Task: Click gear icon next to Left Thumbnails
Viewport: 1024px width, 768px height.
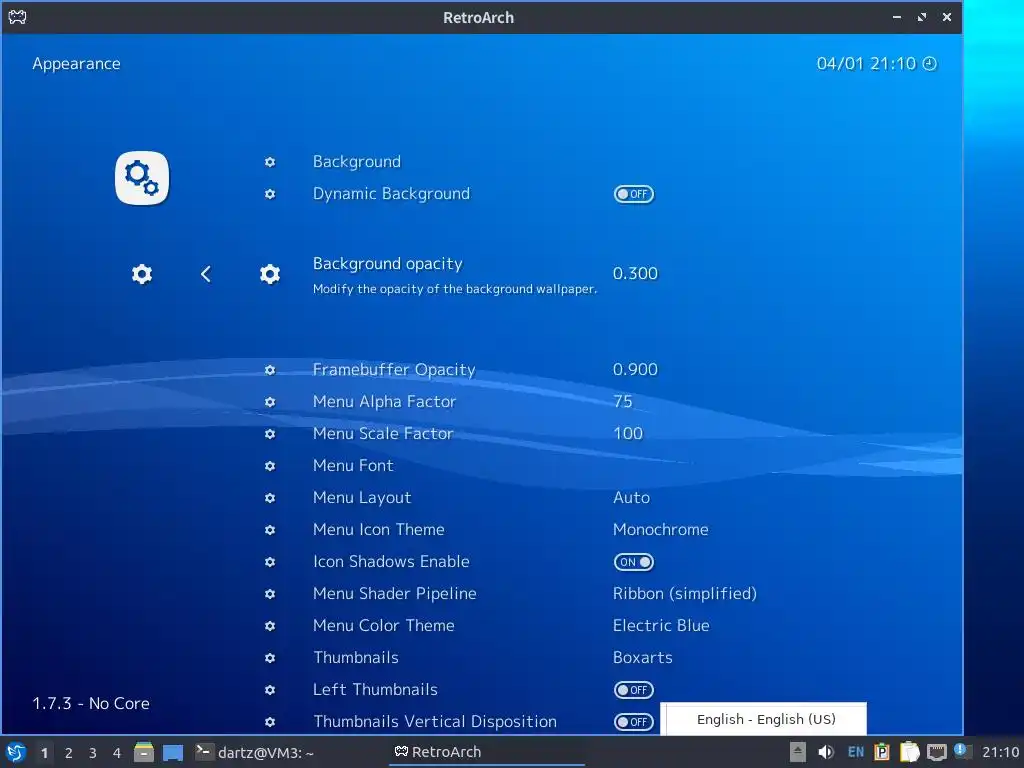Action: [270, 690]
